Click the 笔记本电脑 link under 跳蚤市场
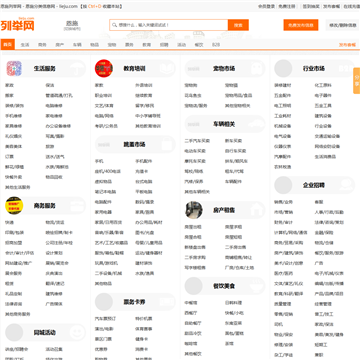 click(x=105, y=192)
